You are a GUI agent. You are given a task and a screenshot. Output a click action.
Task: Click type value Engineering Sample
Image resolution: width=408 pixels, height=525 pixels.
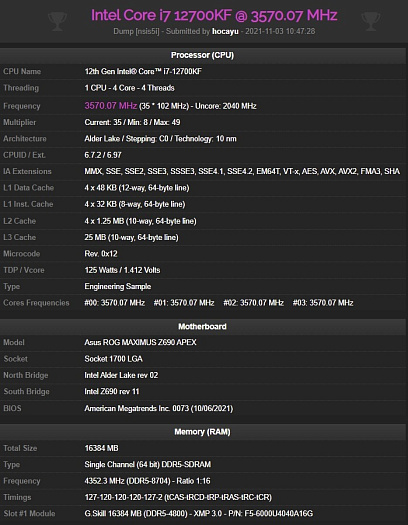point(118,287)
